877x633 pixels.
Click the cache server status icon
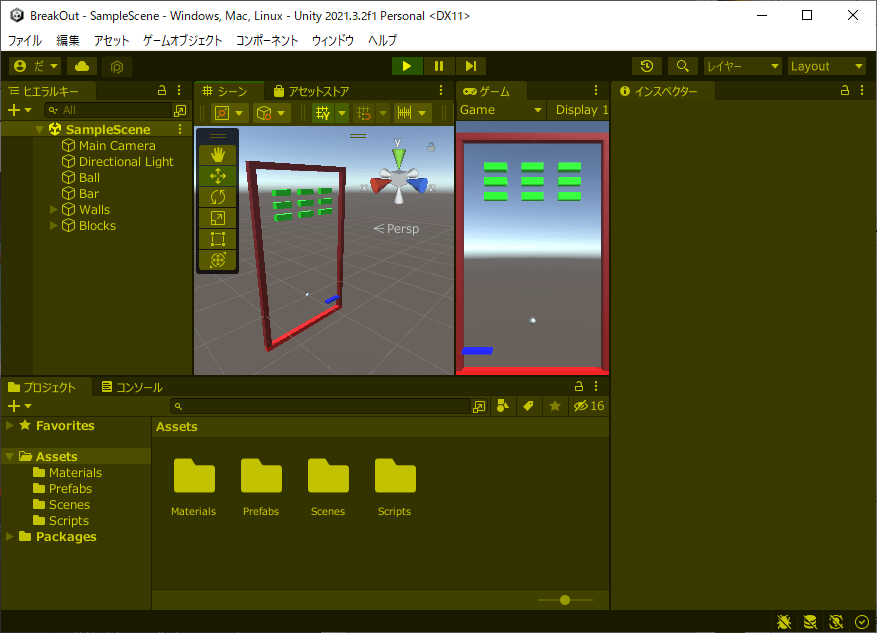(x=809, y=621)
